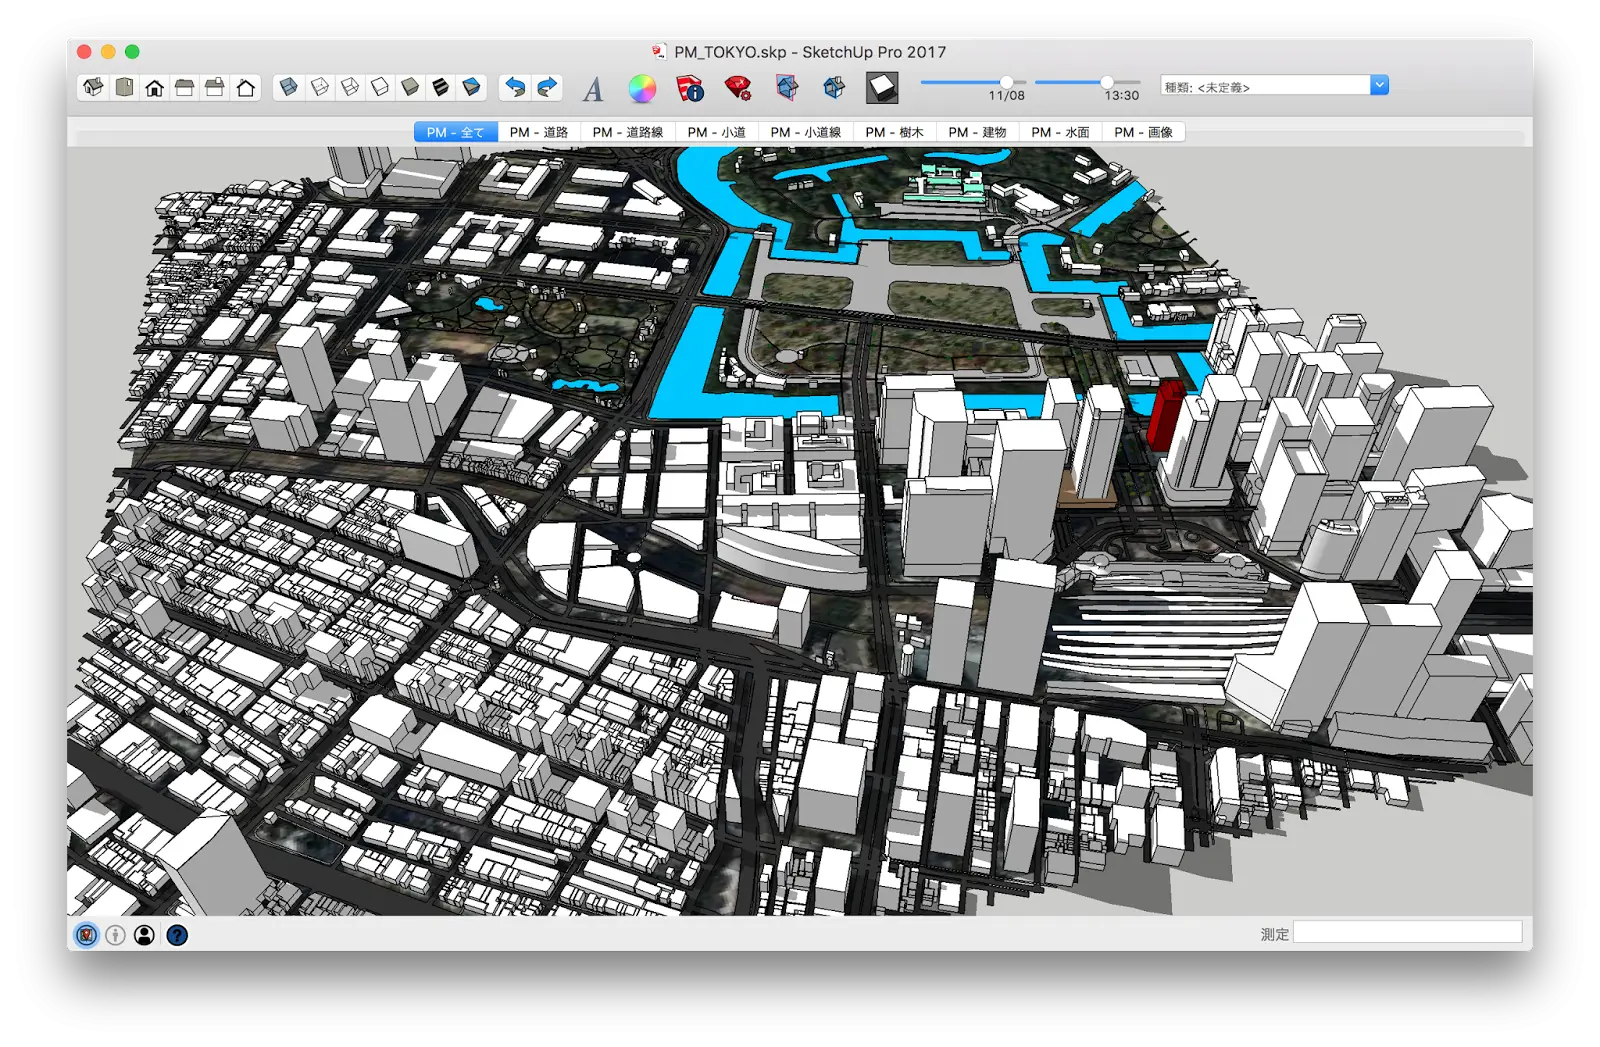The height and width of the screenshot is (1047, 1600).
Task: Switch to the PM - 建物 scene tab
Action: pos(978,132)
